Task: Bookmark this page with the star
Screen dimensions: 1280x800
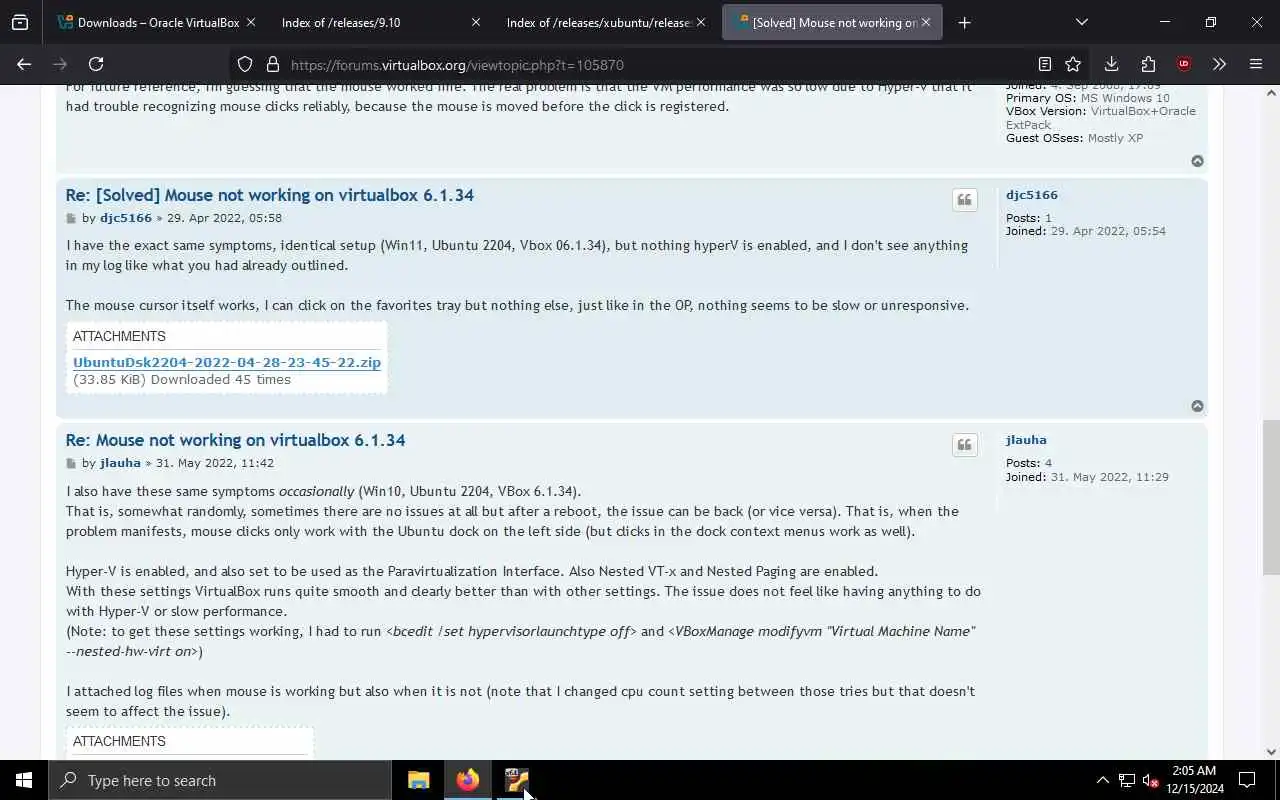Action: [x=1073, y=64]
